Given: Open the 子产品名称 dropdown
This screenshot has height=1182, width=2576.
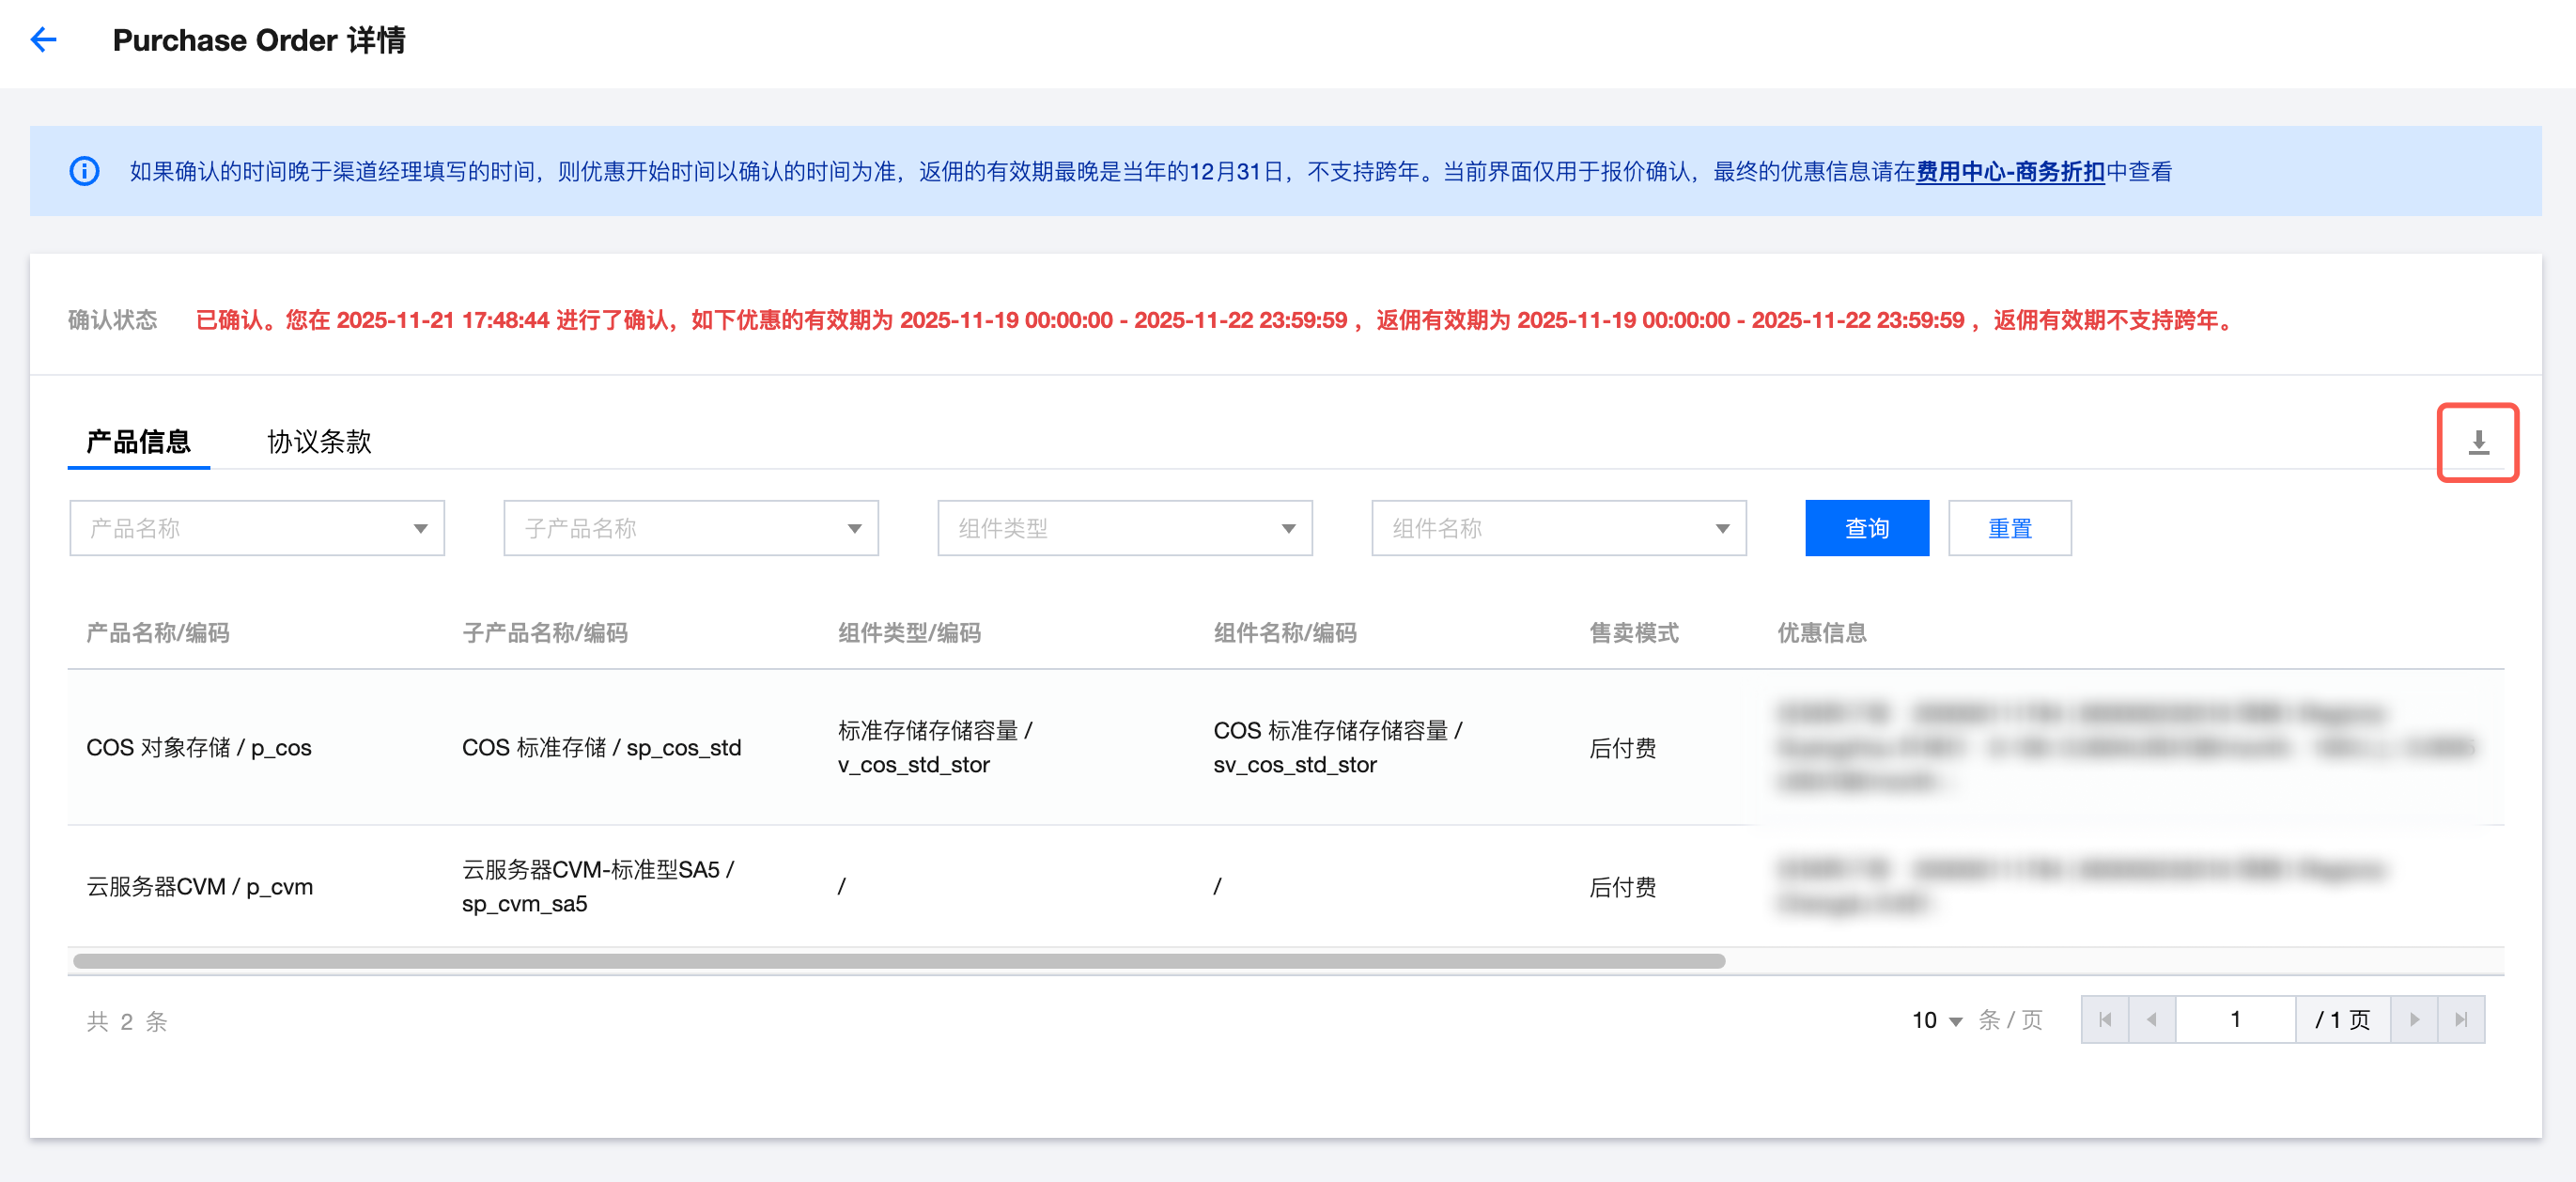Looking at the screenshot, I should pyautogui.click(x=691, y=528).
